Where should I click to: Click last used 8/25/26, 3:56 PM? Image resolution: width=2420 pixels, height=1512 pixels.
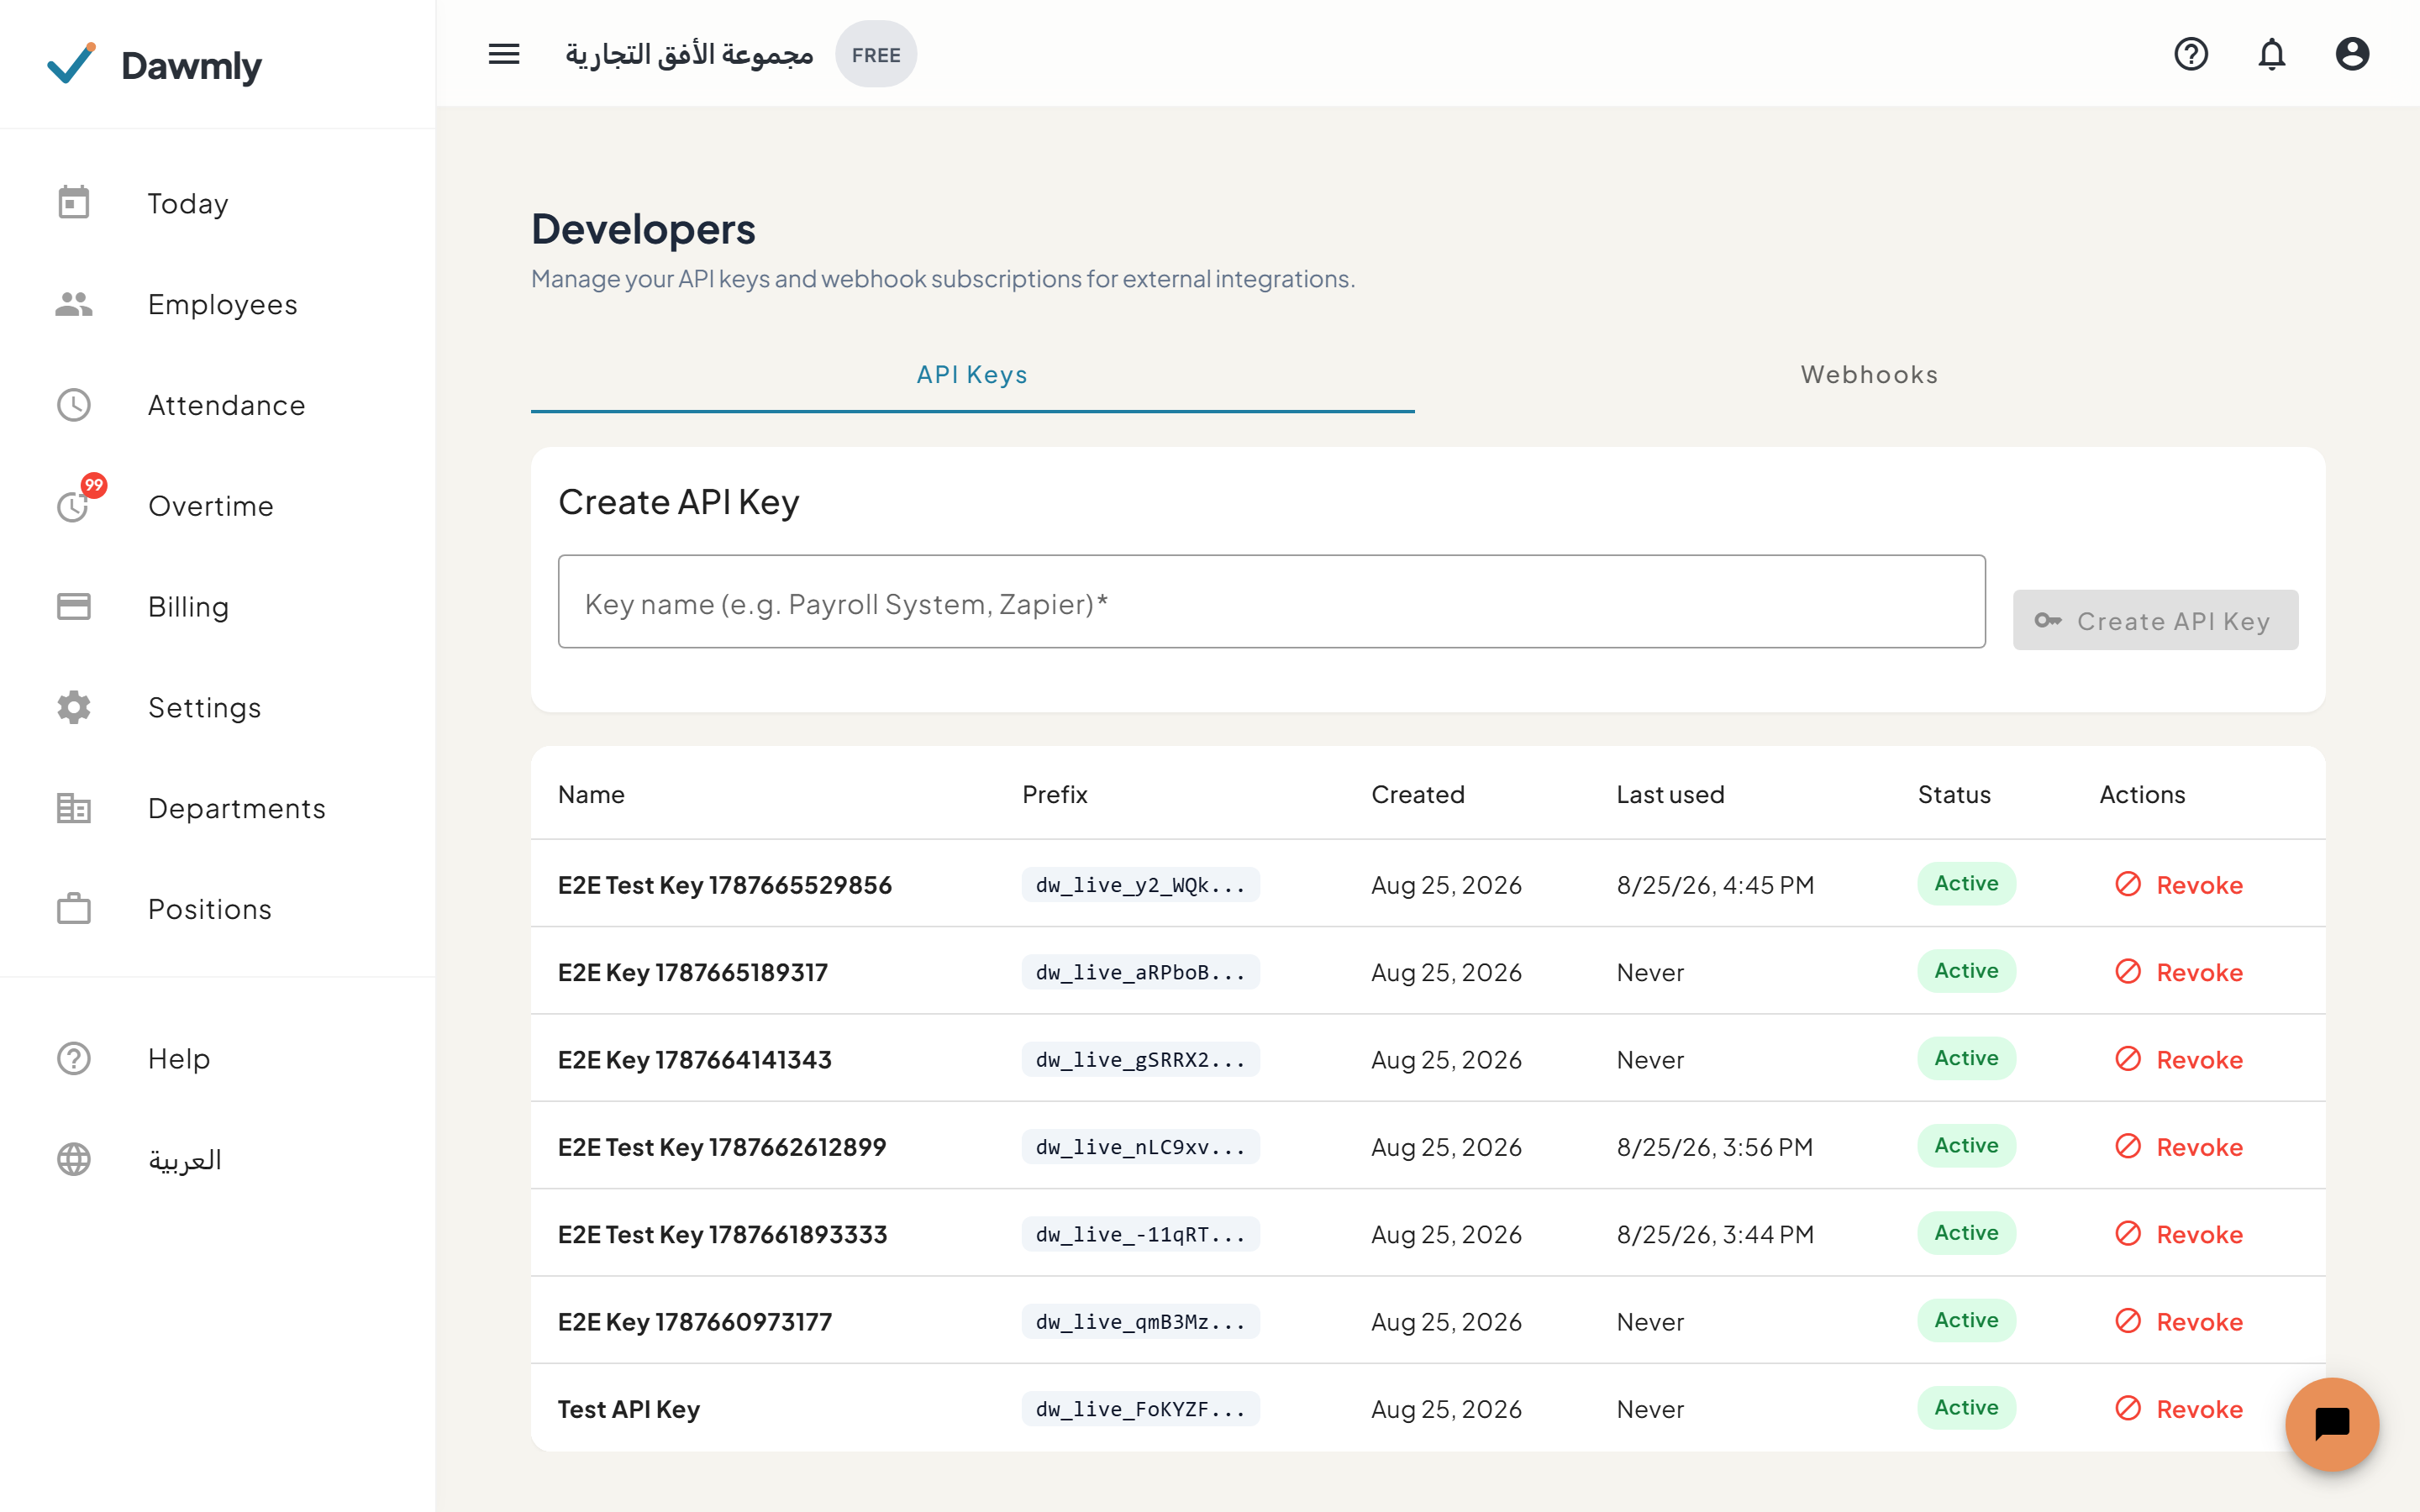coord(1715,1147)
